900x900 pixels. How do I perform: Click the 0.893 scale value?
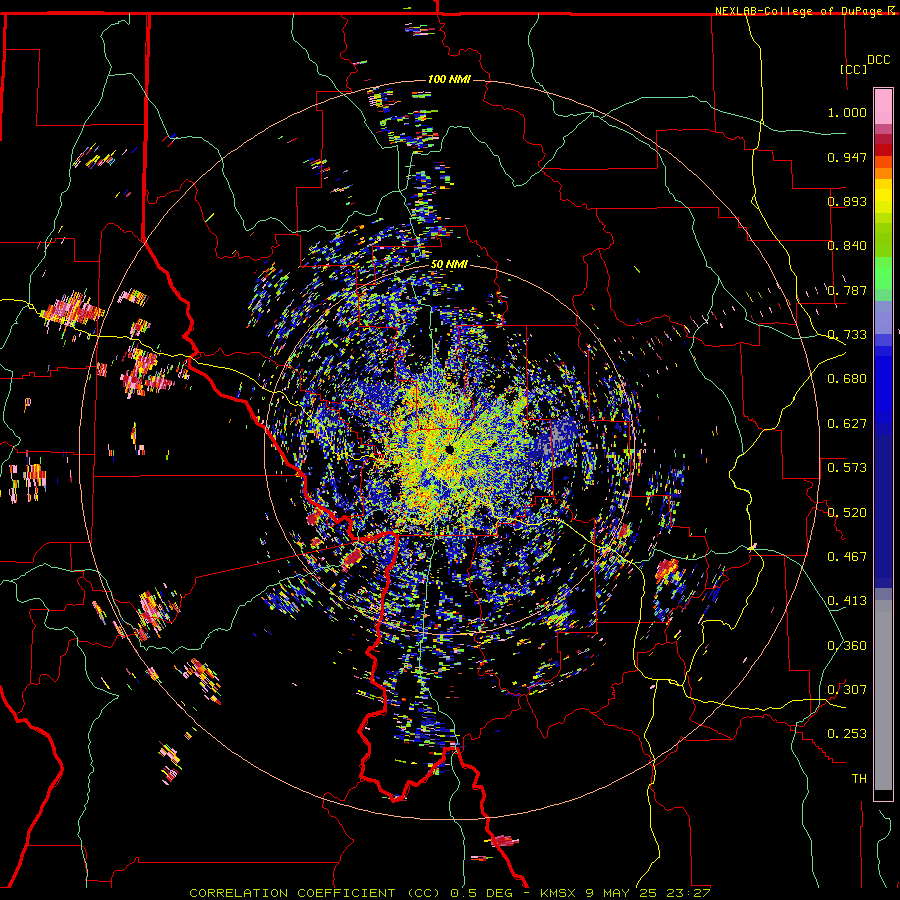[847, 201]
